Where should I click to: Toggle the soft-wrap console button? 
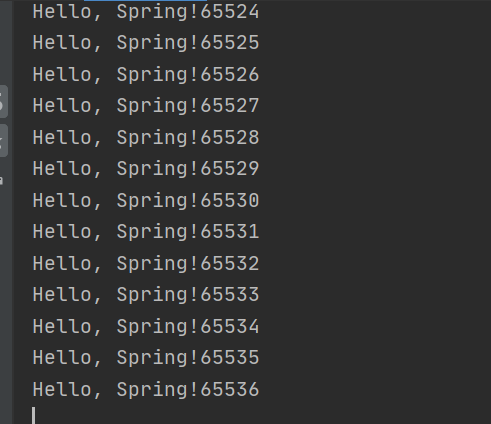tap(3, 101)
